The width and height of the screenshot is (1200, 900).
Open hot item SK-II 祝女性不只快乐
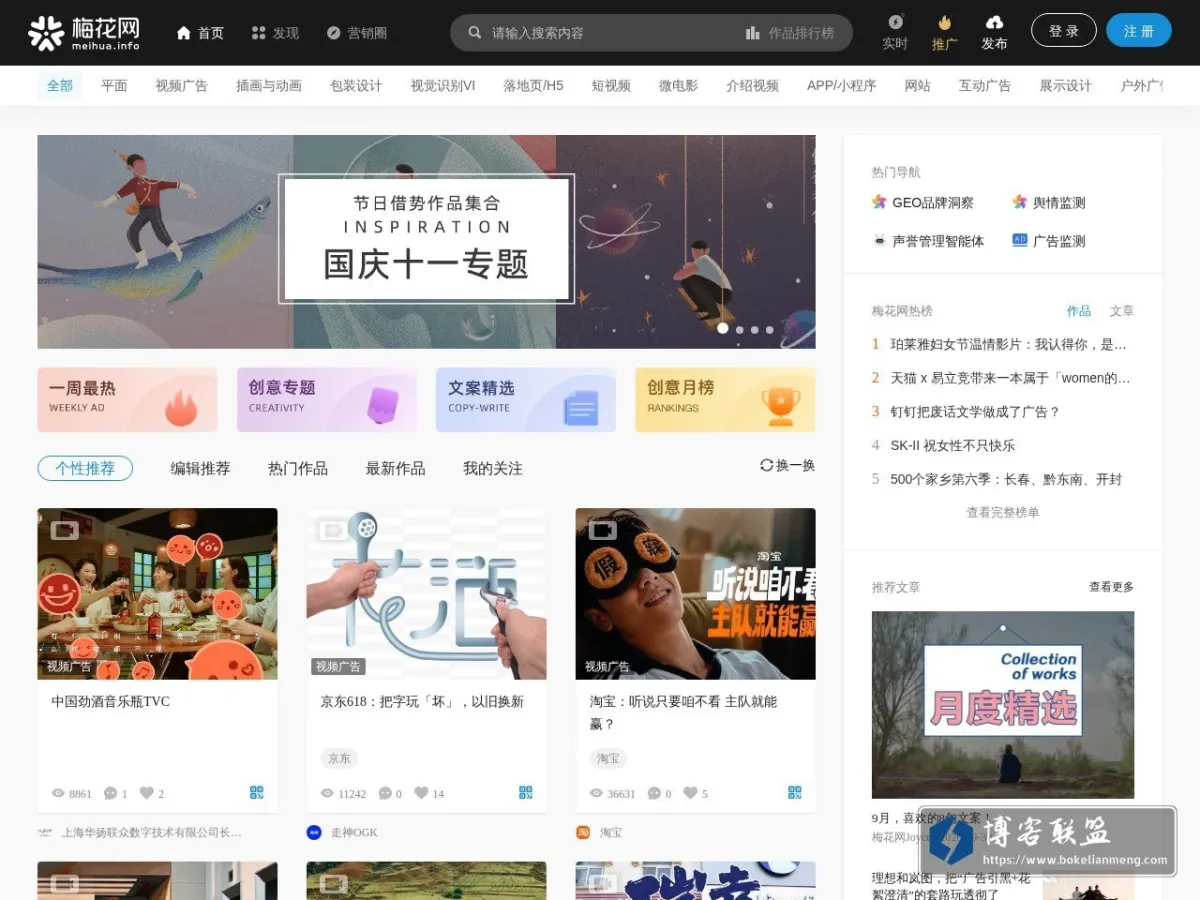tap(953, 445)
